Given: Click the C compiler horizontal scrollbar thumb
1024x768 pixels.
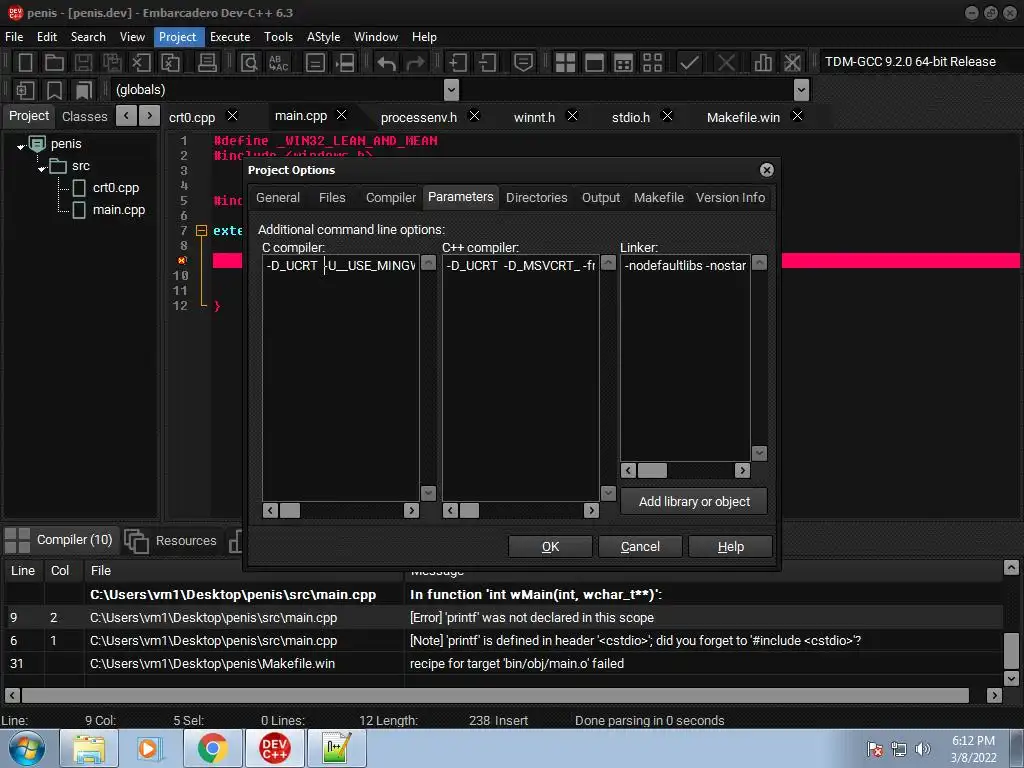Looking at the screenshot, I should (290, 511).
